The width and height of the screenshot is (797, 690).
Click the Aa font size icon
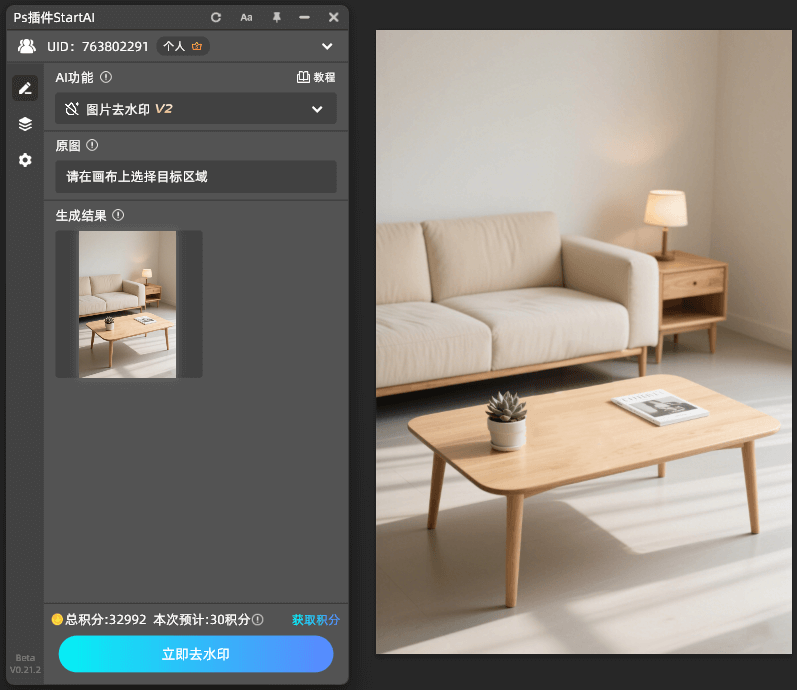246,18
